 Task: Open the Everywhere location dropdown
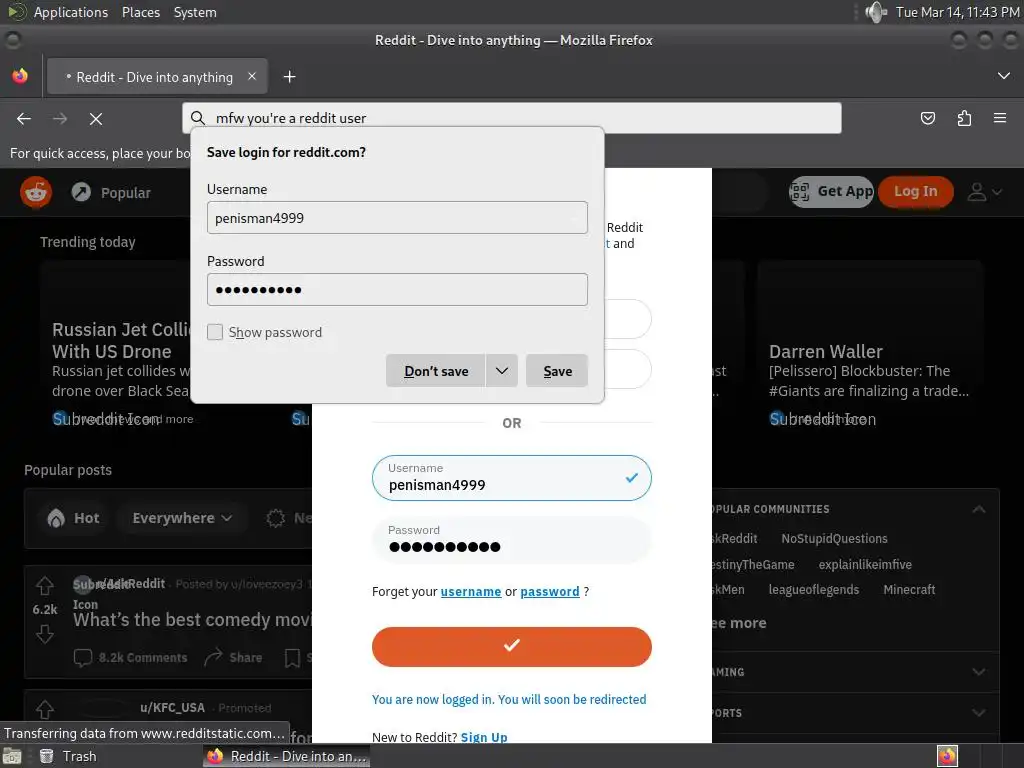pos(182,518)
